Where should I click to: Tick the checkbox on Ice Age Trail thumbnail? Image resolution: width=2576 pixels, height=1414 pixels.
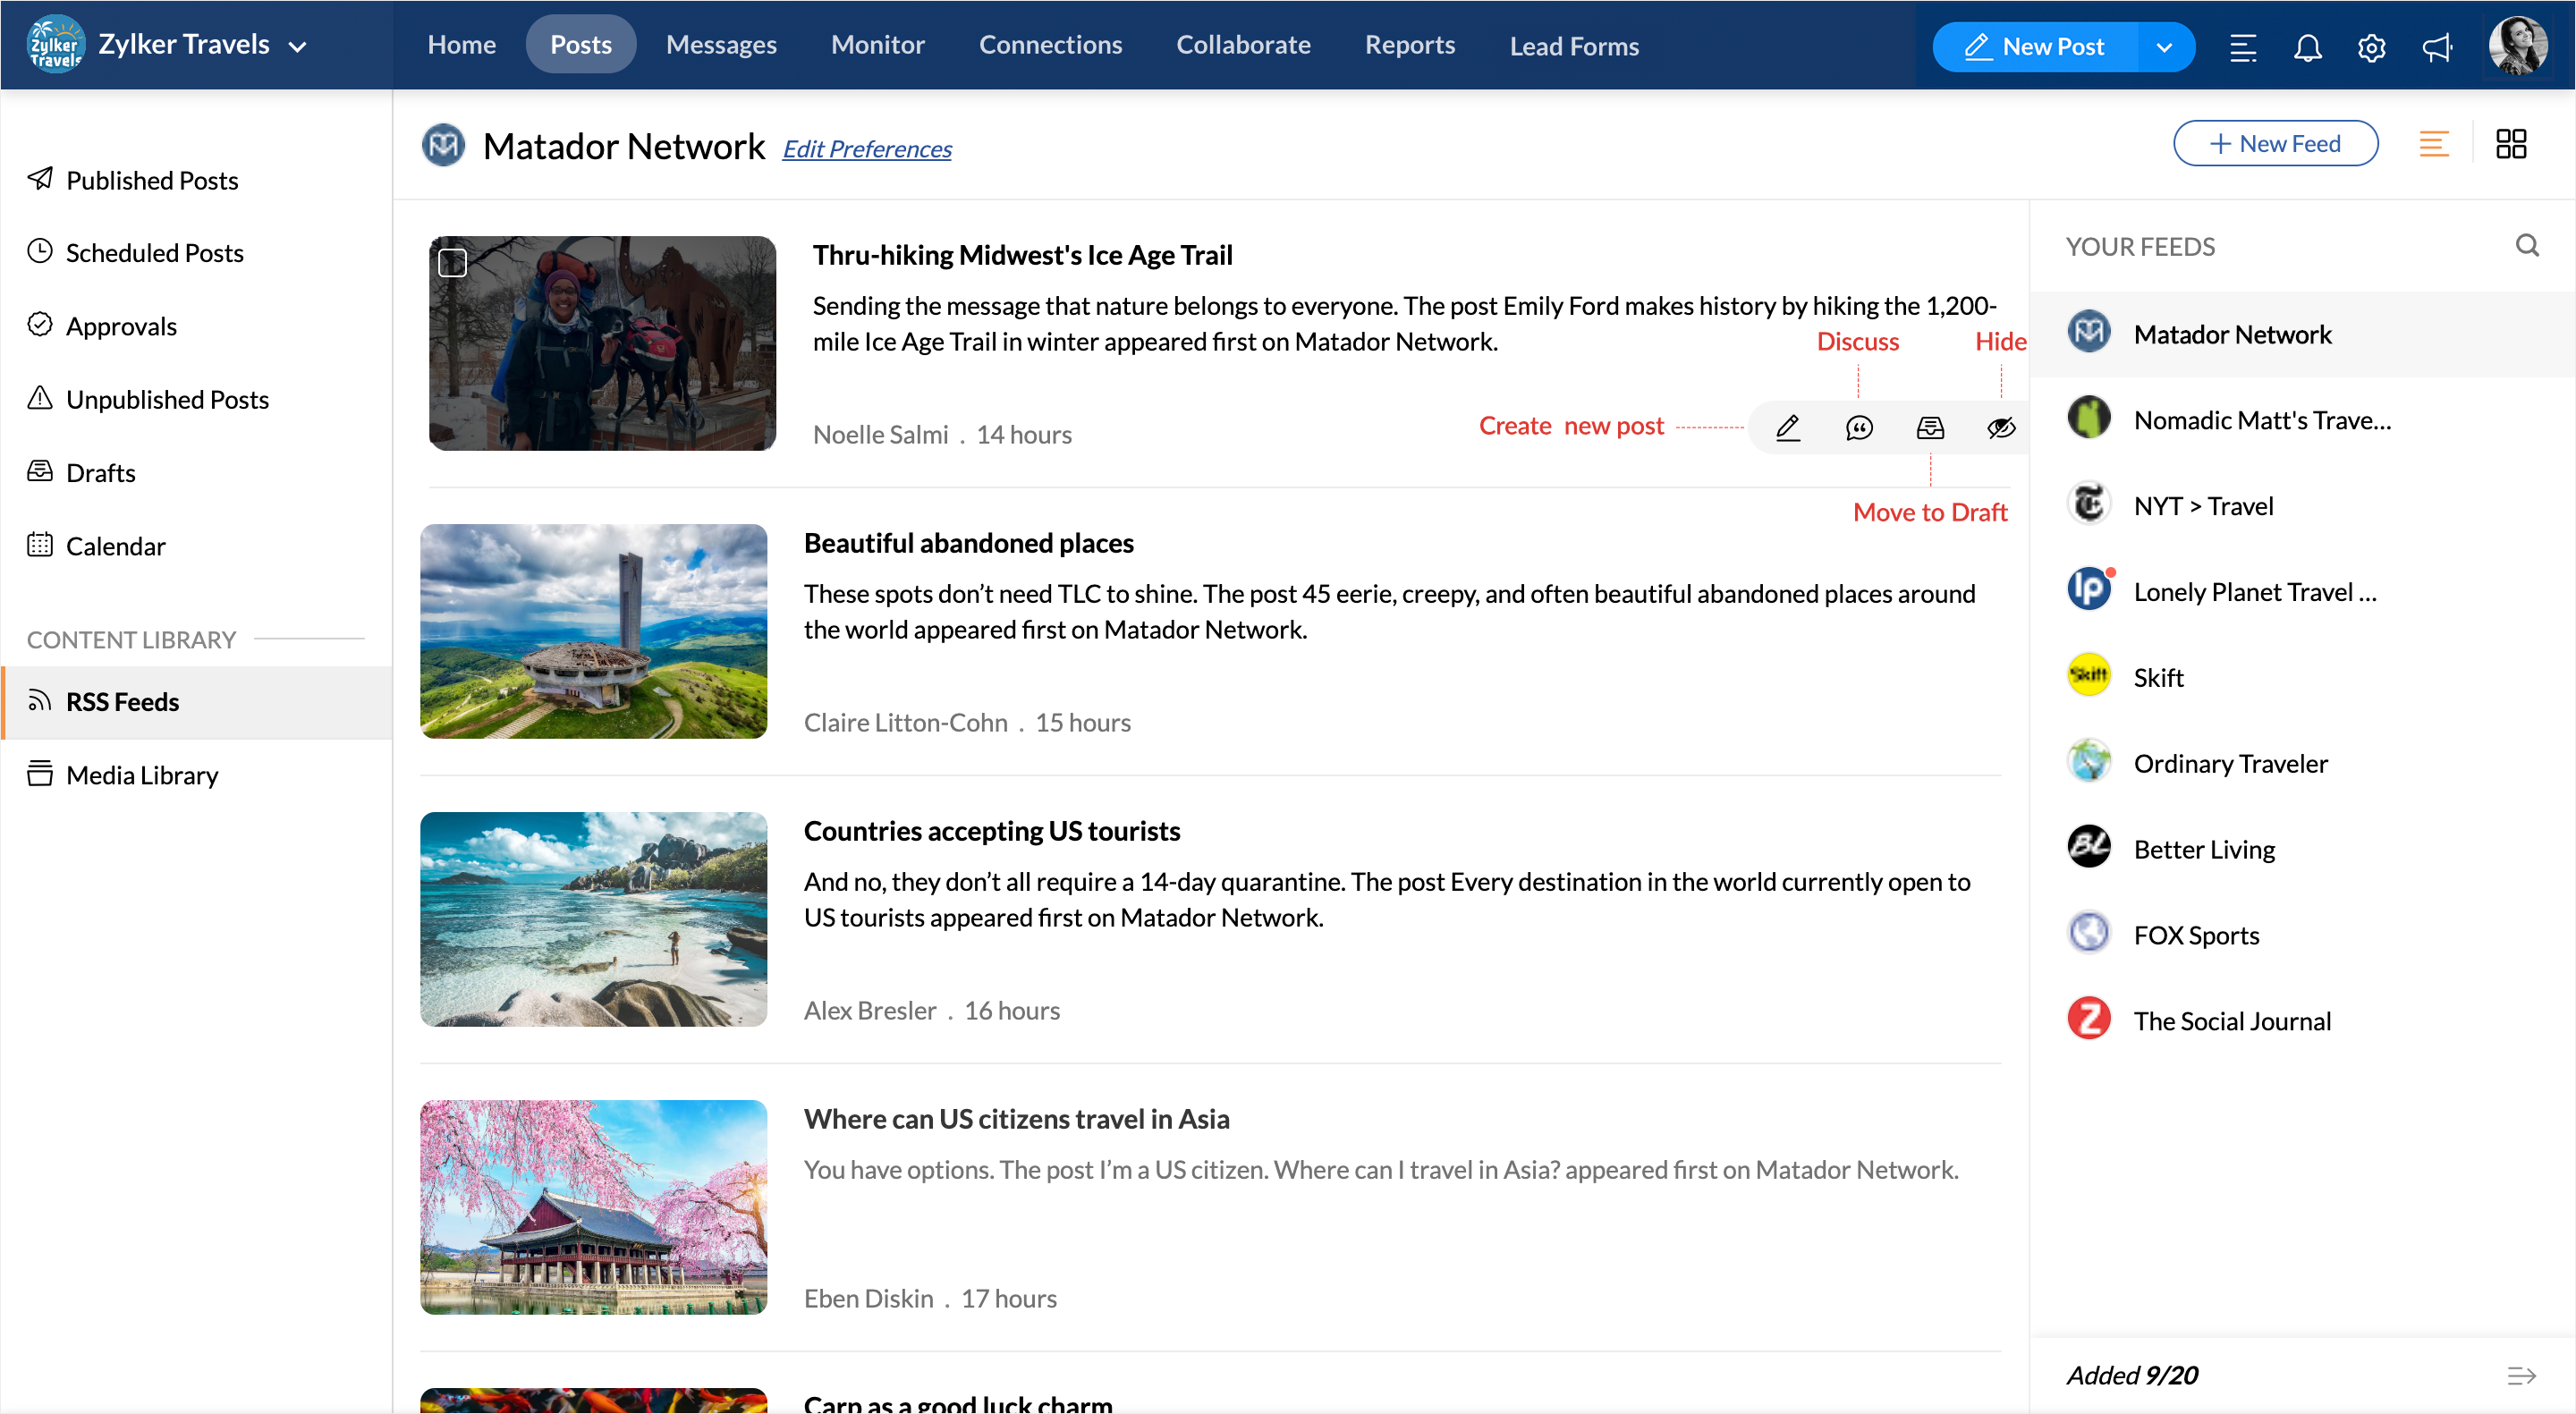pos(452,263)
